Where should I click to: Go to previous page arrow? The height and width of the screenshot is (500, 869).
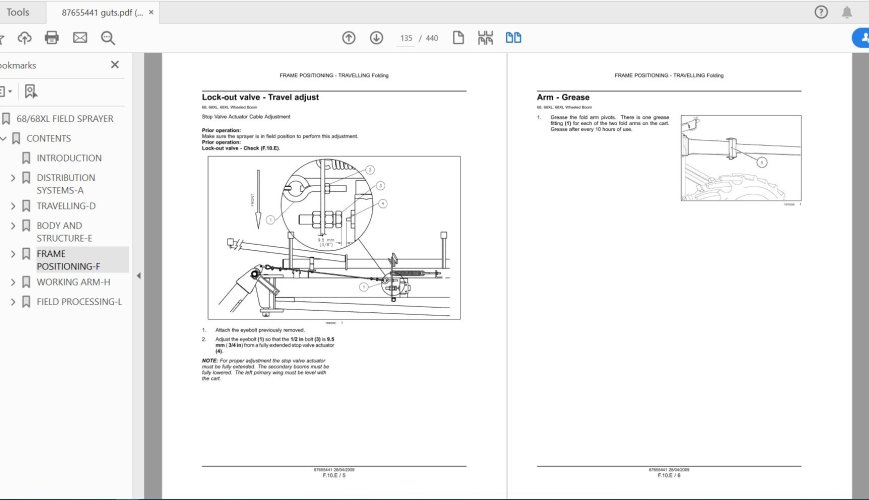(349, 38)
